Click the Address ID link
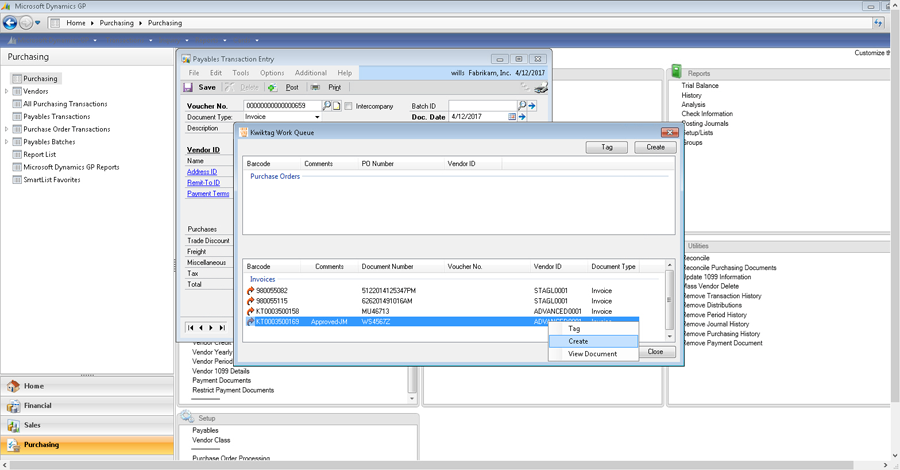900x470 pixels. pyautogui.click(x=202, y=172)
